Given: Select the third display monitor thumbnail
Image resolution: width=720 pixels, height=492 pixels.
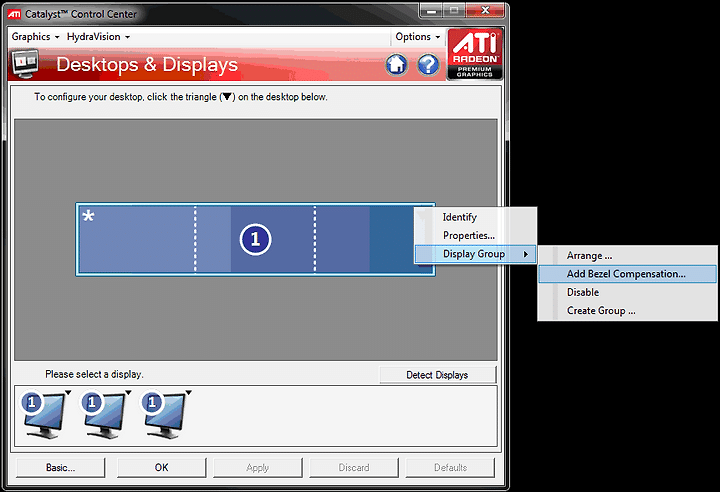Looking at the screenshot, I should 164,415.
